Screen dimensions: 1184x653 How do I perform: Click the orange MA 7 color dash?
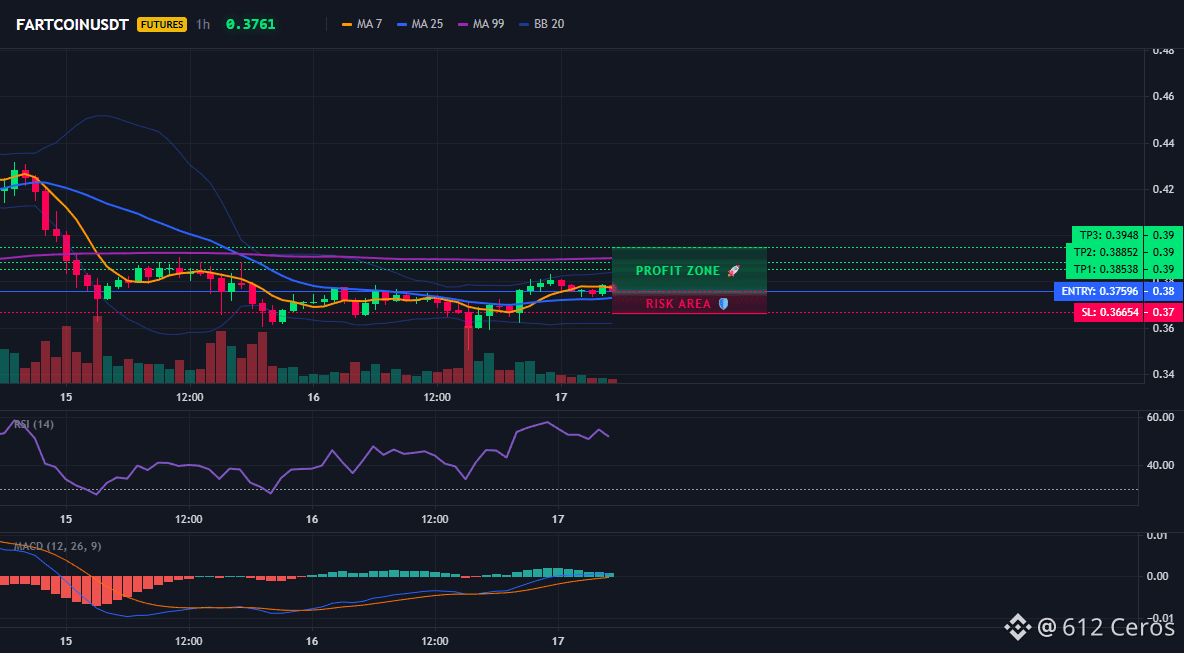[347, 24]
